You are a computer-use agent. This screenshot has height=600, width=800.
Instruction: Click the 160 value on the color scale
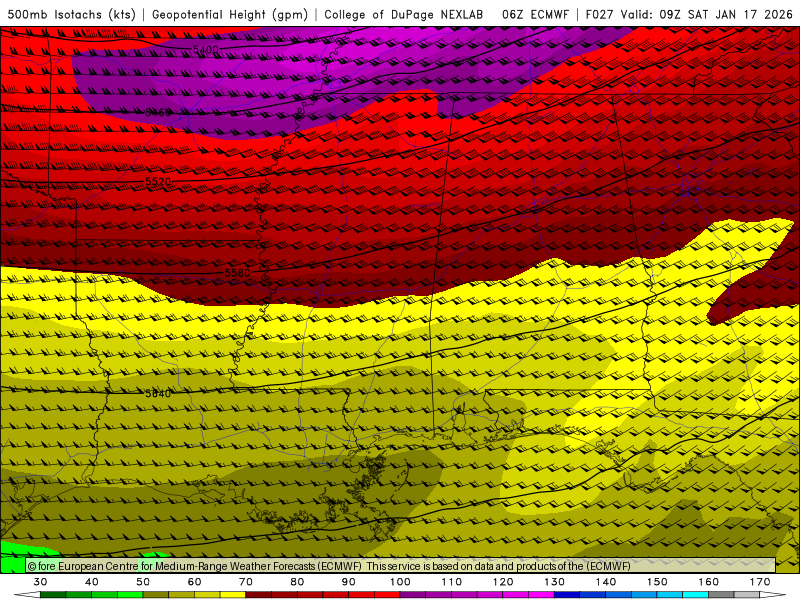(x=709, y=582)
